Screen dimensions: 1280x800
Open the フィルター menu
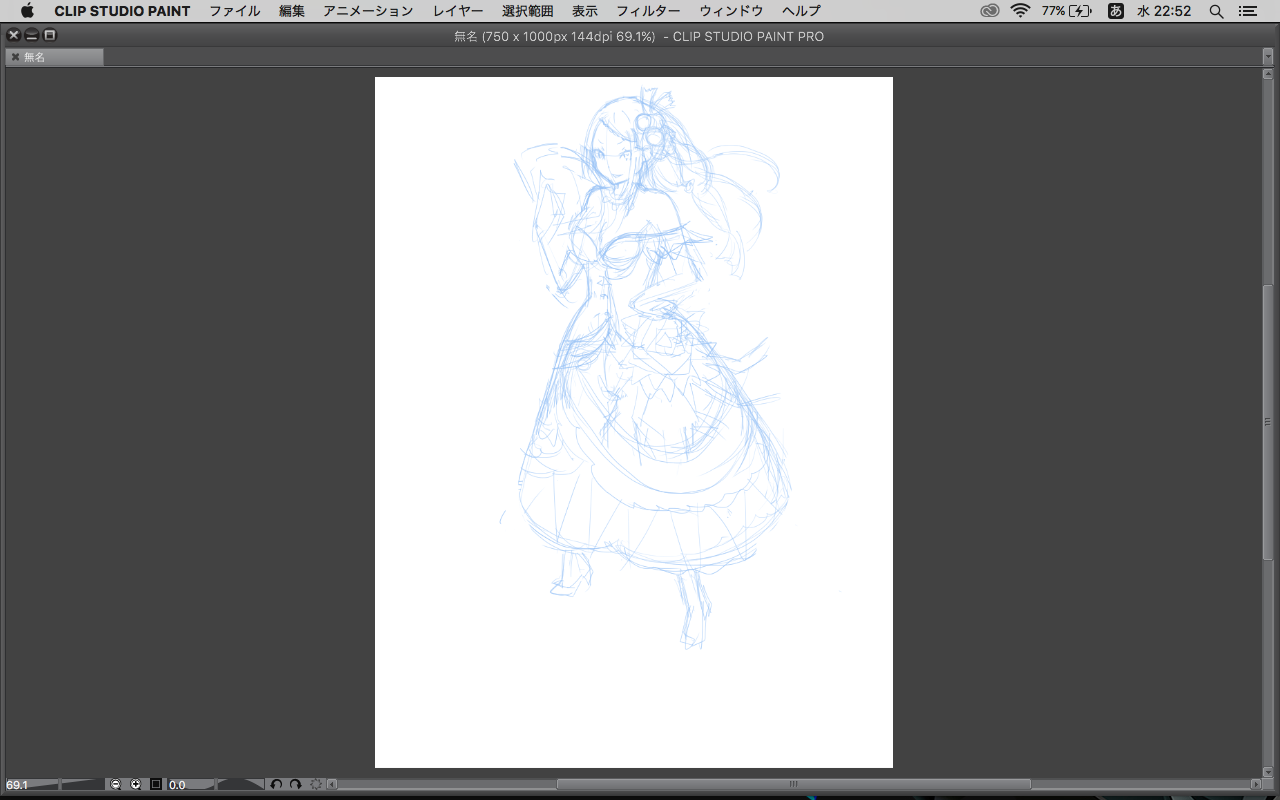click(x=648, y=11)
